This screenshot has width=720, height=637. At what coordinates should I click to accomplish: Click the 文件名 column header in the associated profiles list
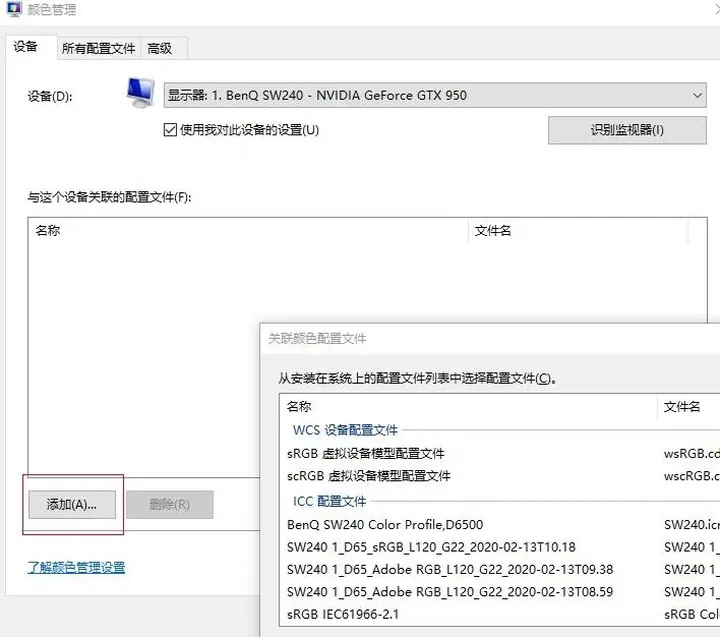tap(579, 231)
